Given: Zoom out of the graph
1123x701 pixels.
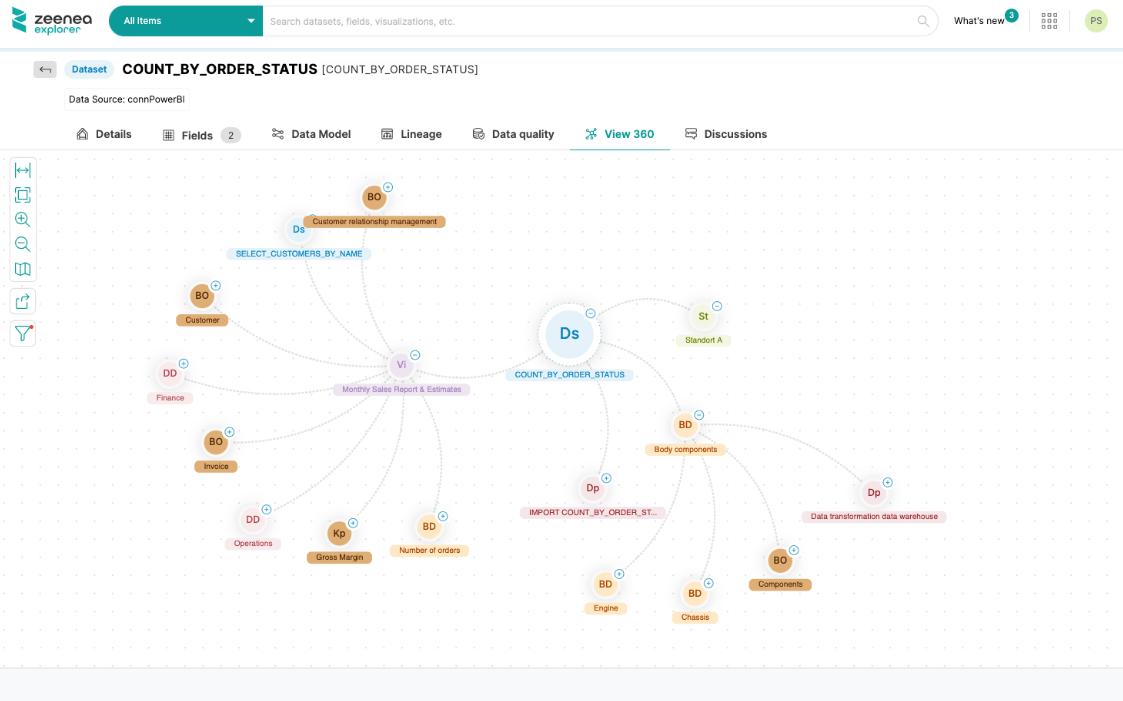Looking at the screenshot, I should point(22,244).
